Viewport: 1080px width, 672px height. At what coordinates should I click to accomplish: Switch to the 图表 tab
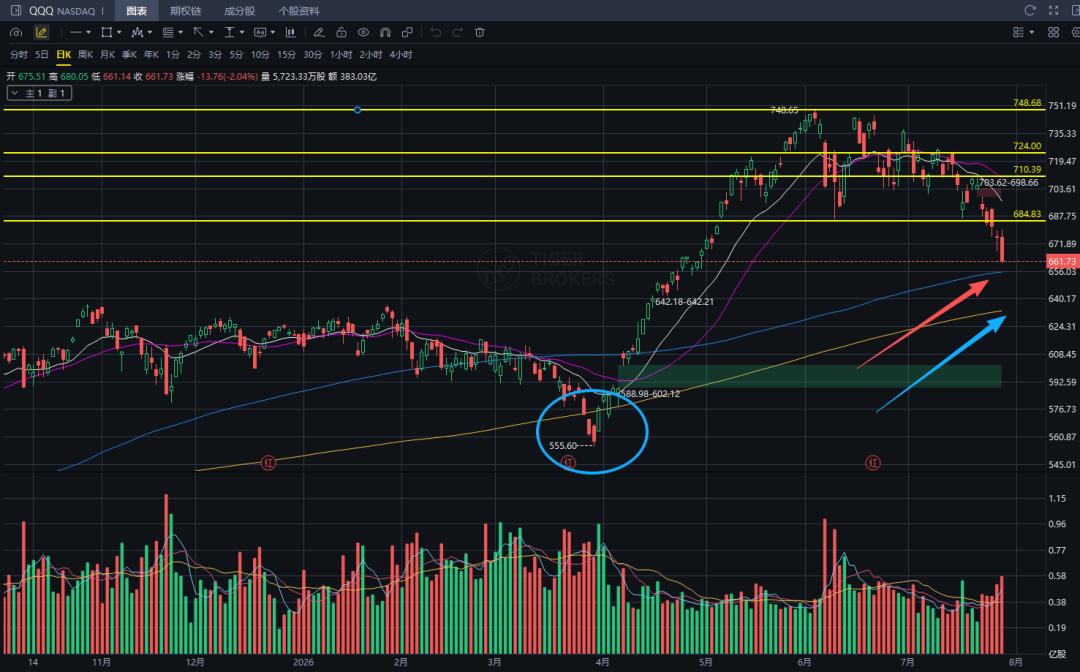click(136, 10)
